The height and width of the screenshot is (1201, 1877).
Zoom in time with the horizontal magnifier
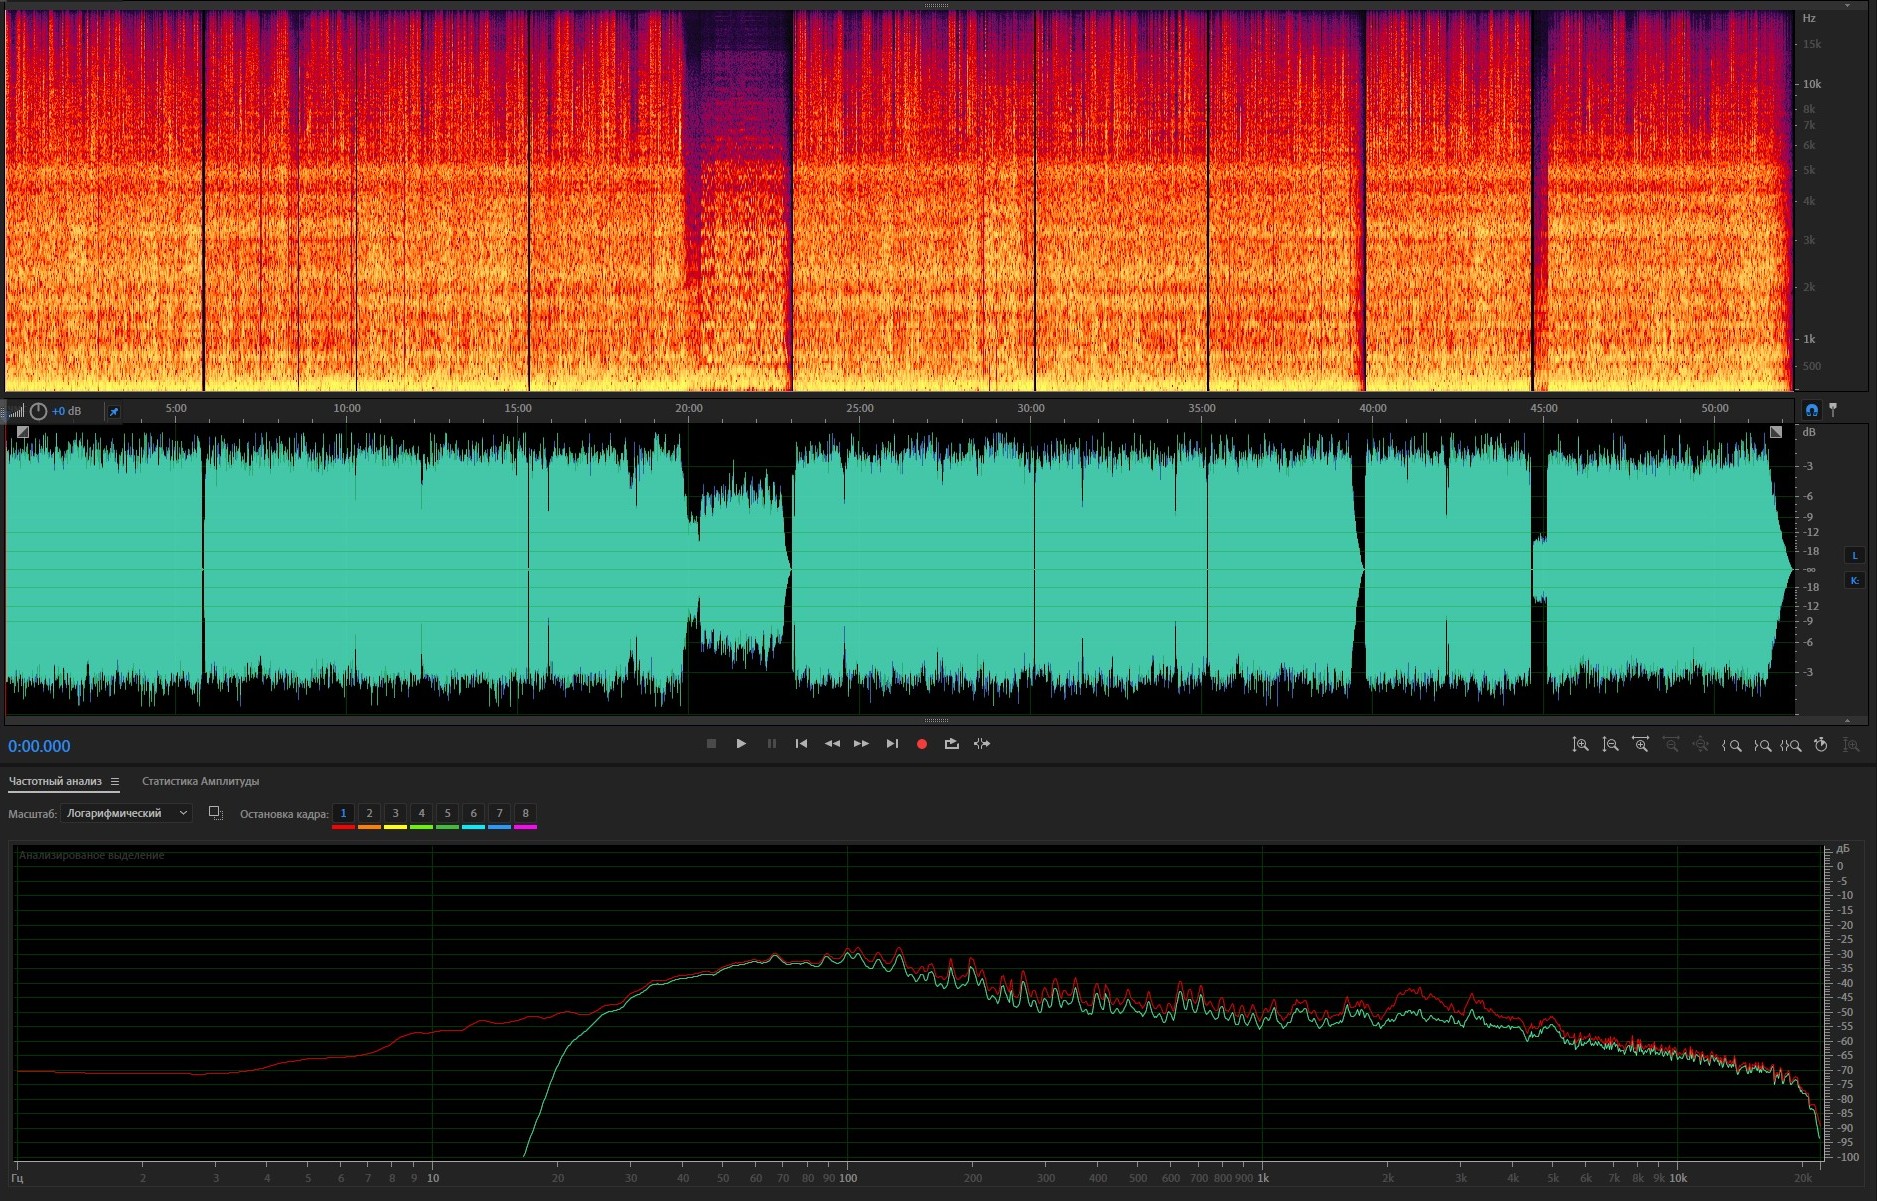click(1640, 745)
